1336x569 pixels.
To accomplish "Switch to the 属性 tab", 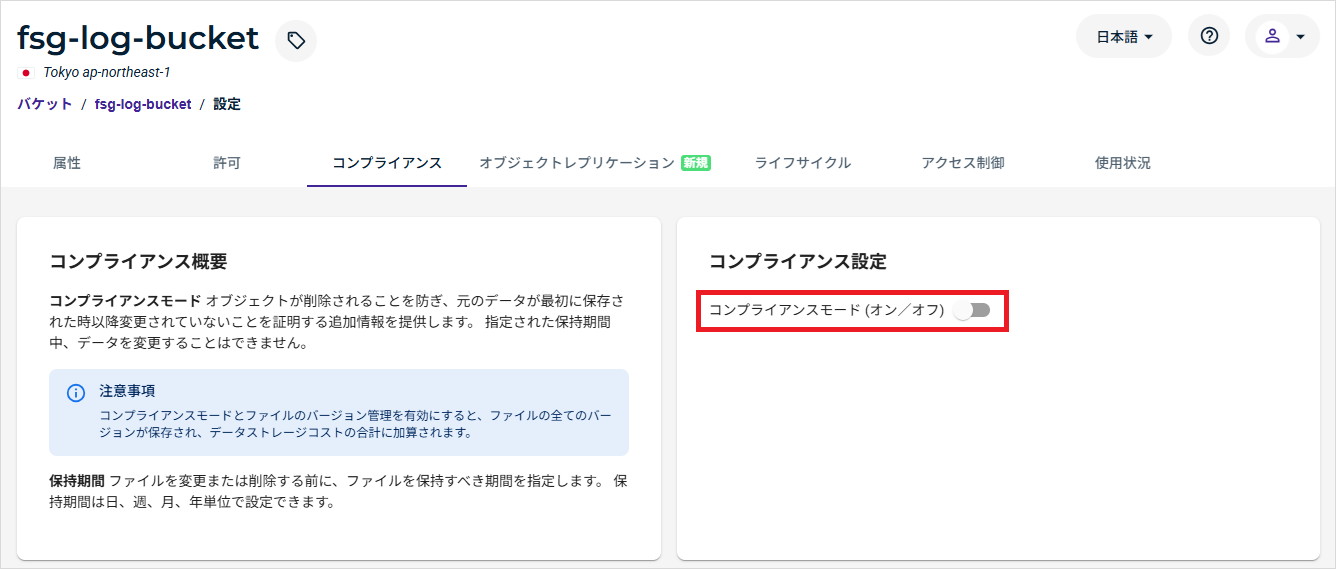I will point(67,163).
